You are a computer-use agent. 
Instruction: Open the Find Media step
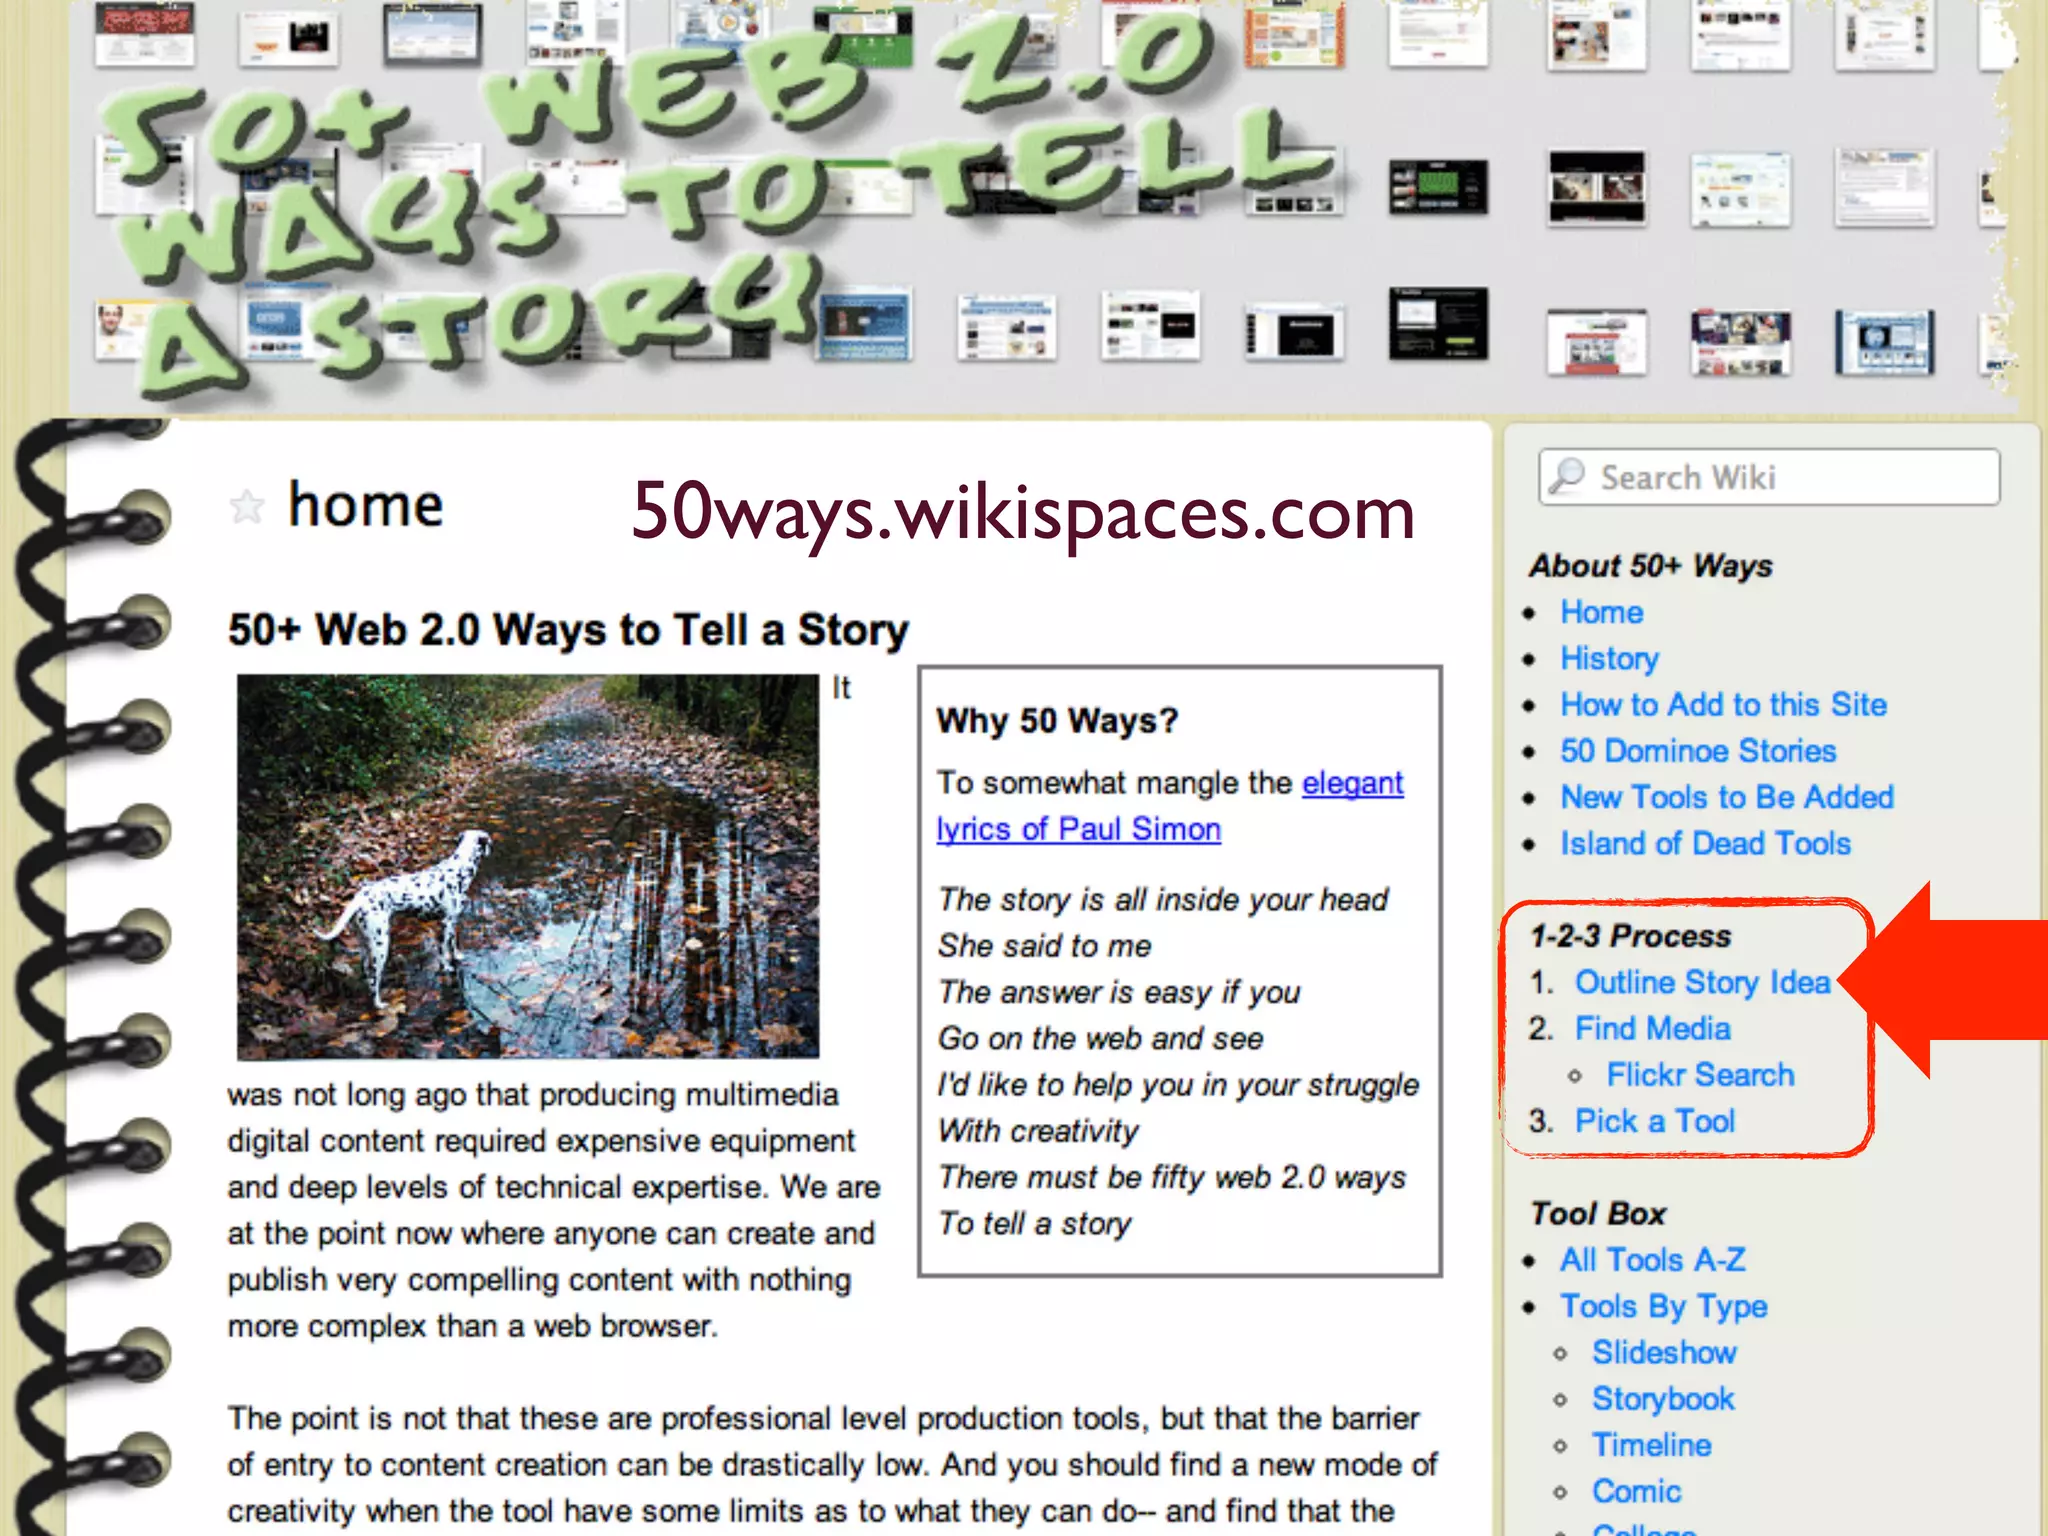pos(1652,1028)
